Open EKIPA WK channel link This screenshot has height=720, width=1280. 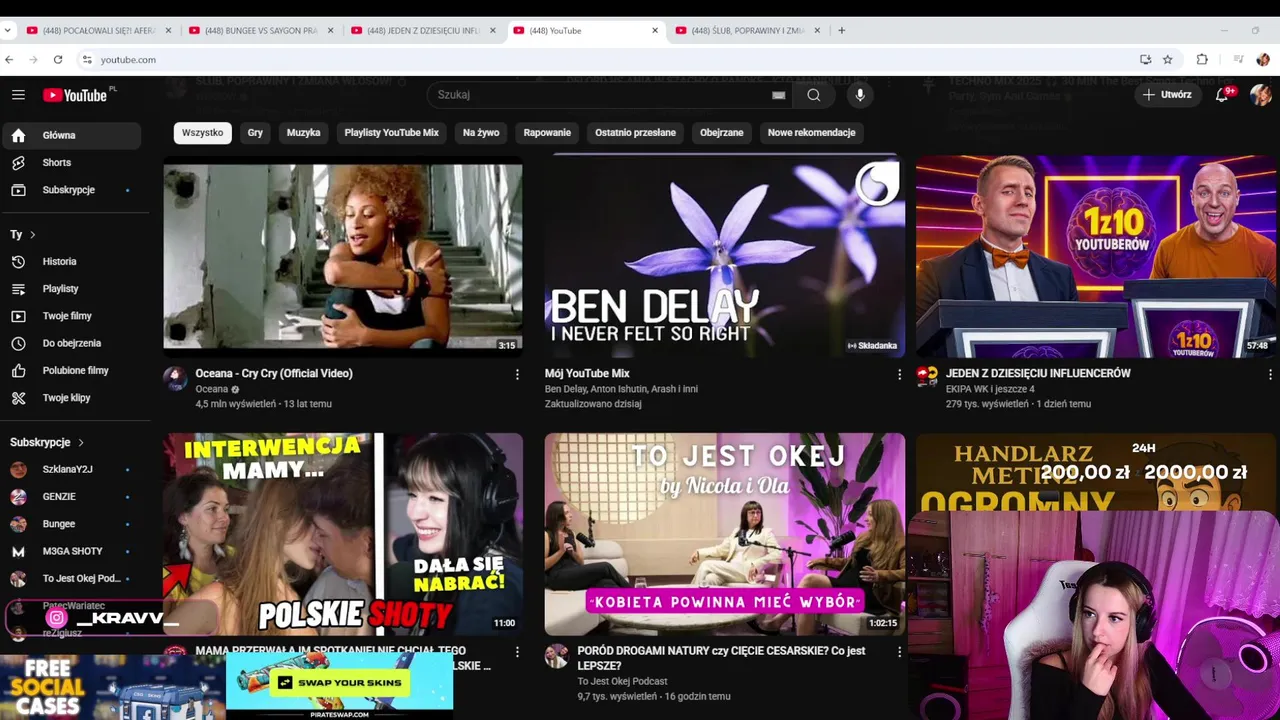[x=990, y=389]
